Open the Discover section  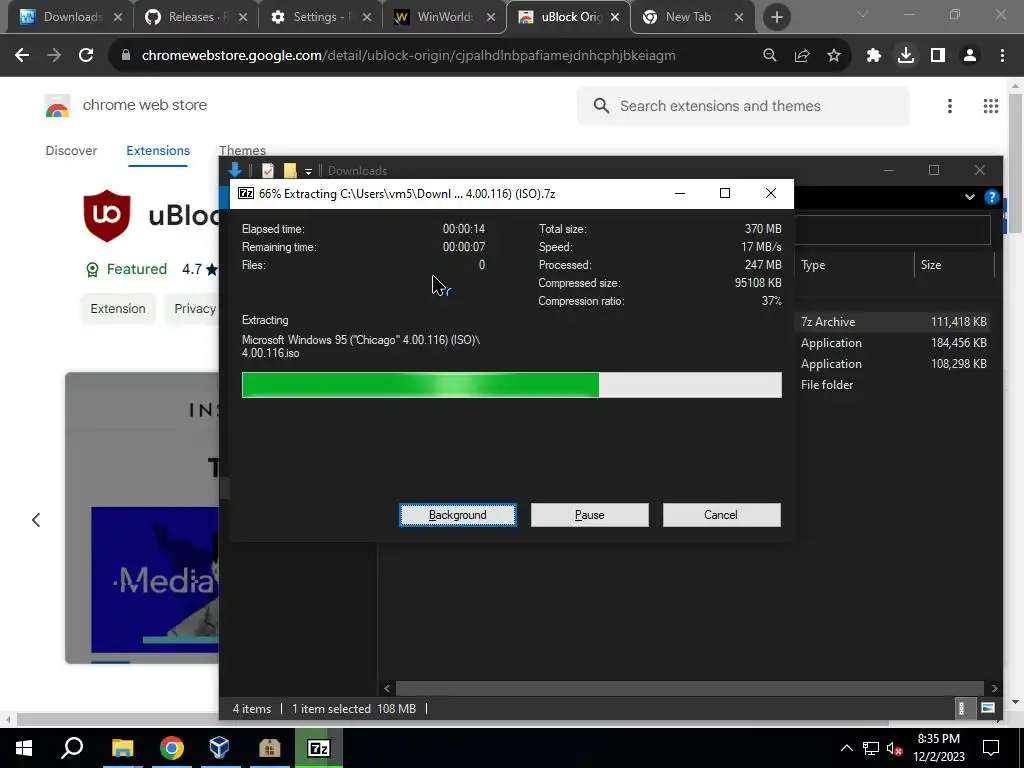tap(71, 151)
